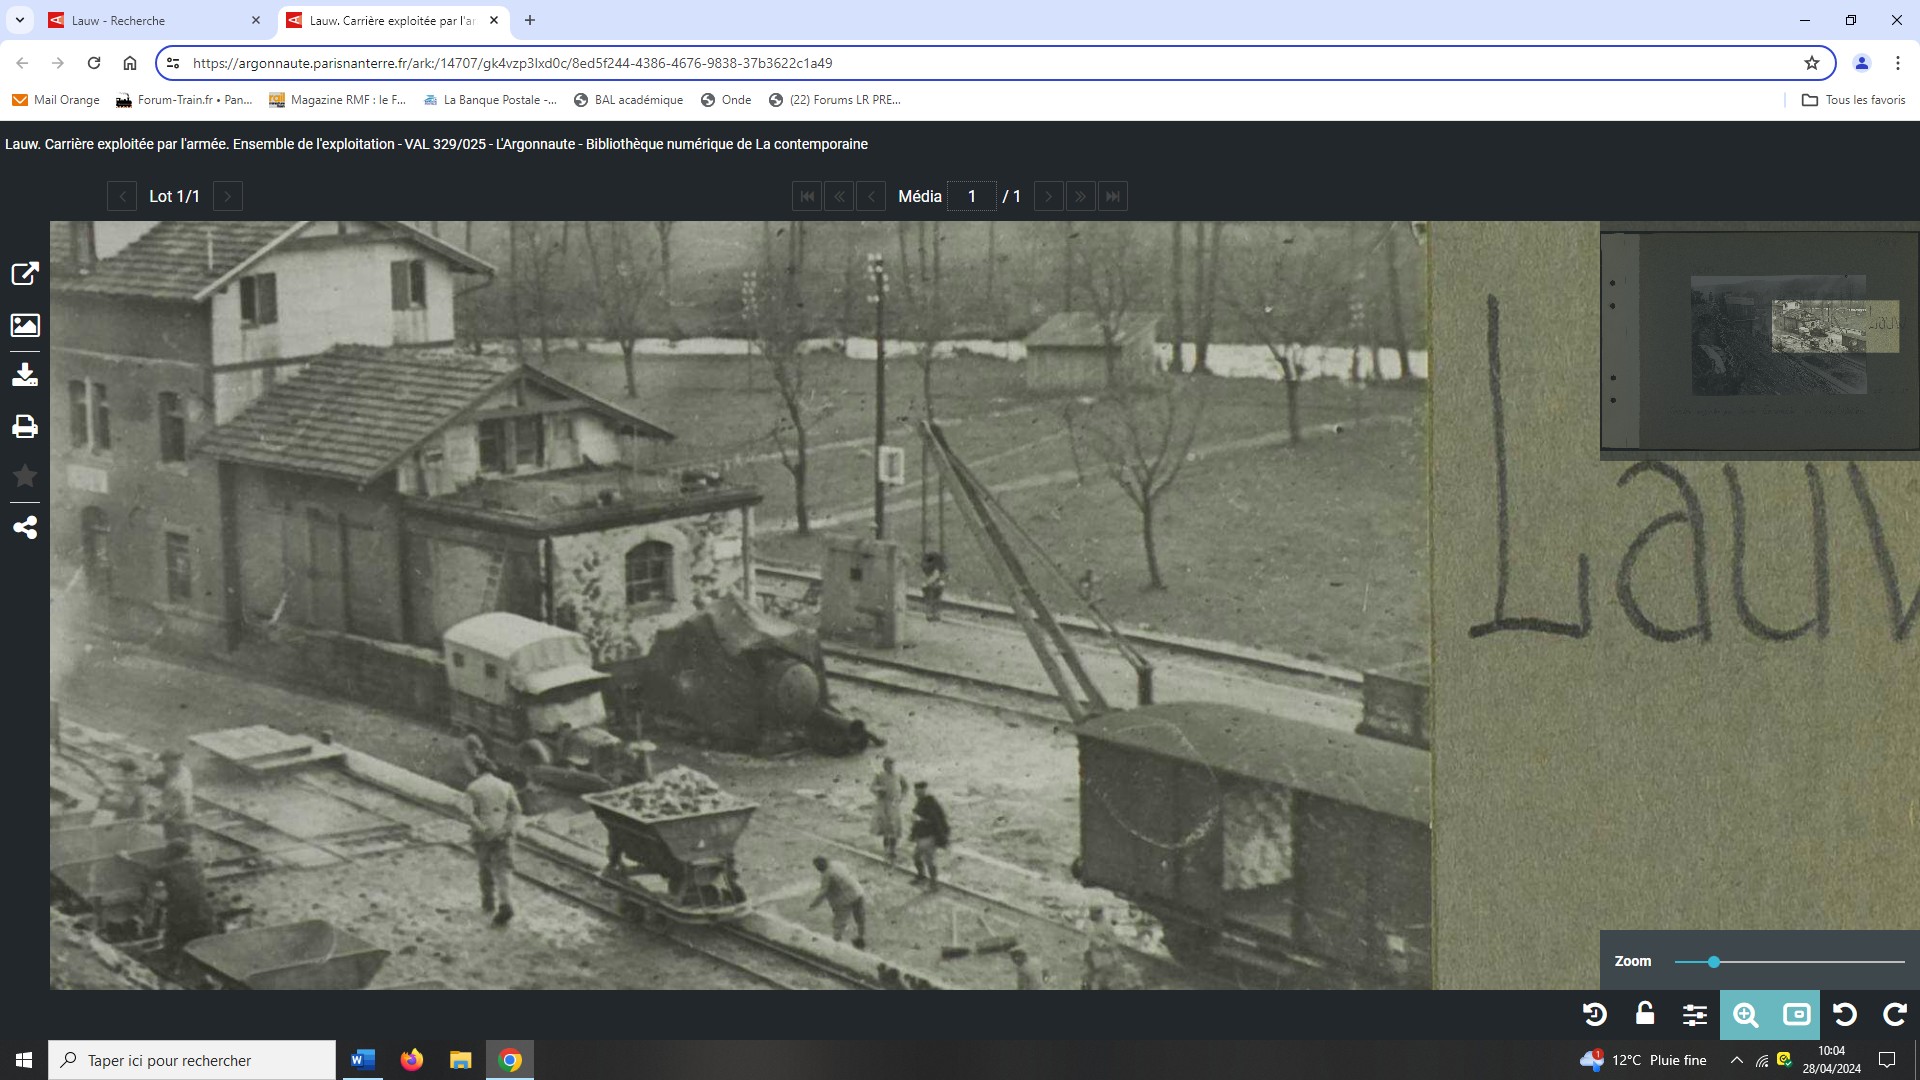This screenshot has width=1920, height=1080.
Task: Add to favorites with star sidebar icon
Action: click(25, 476)
